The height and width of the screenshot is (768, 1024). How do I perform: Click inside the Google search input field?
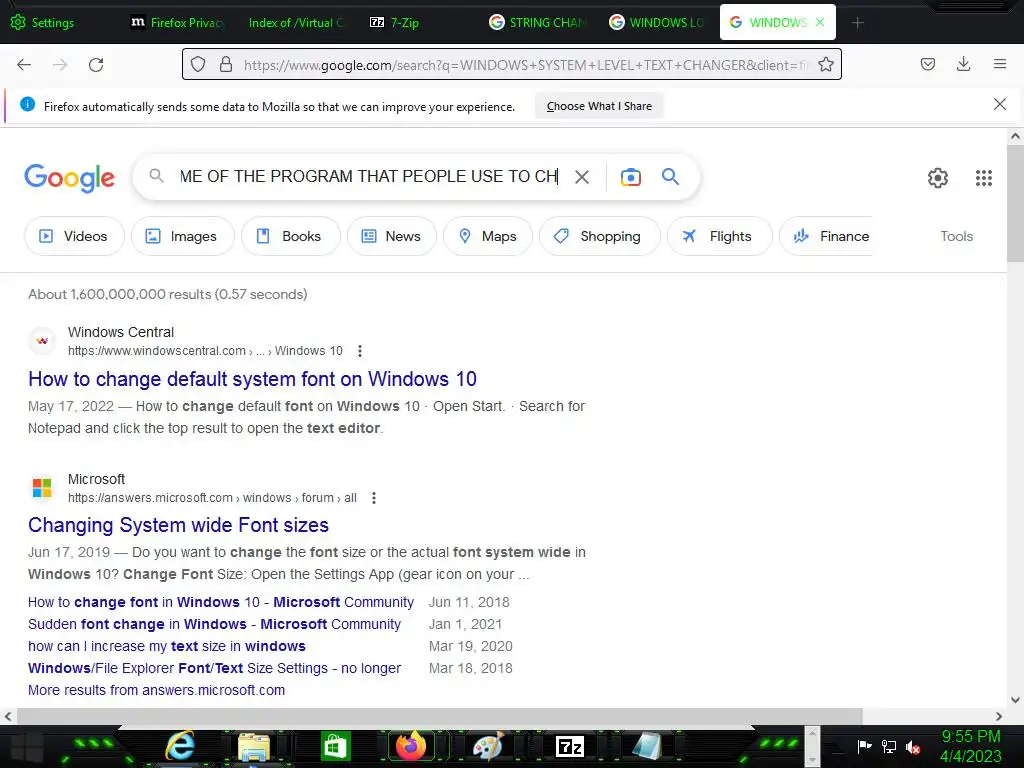tap(369, 176)
